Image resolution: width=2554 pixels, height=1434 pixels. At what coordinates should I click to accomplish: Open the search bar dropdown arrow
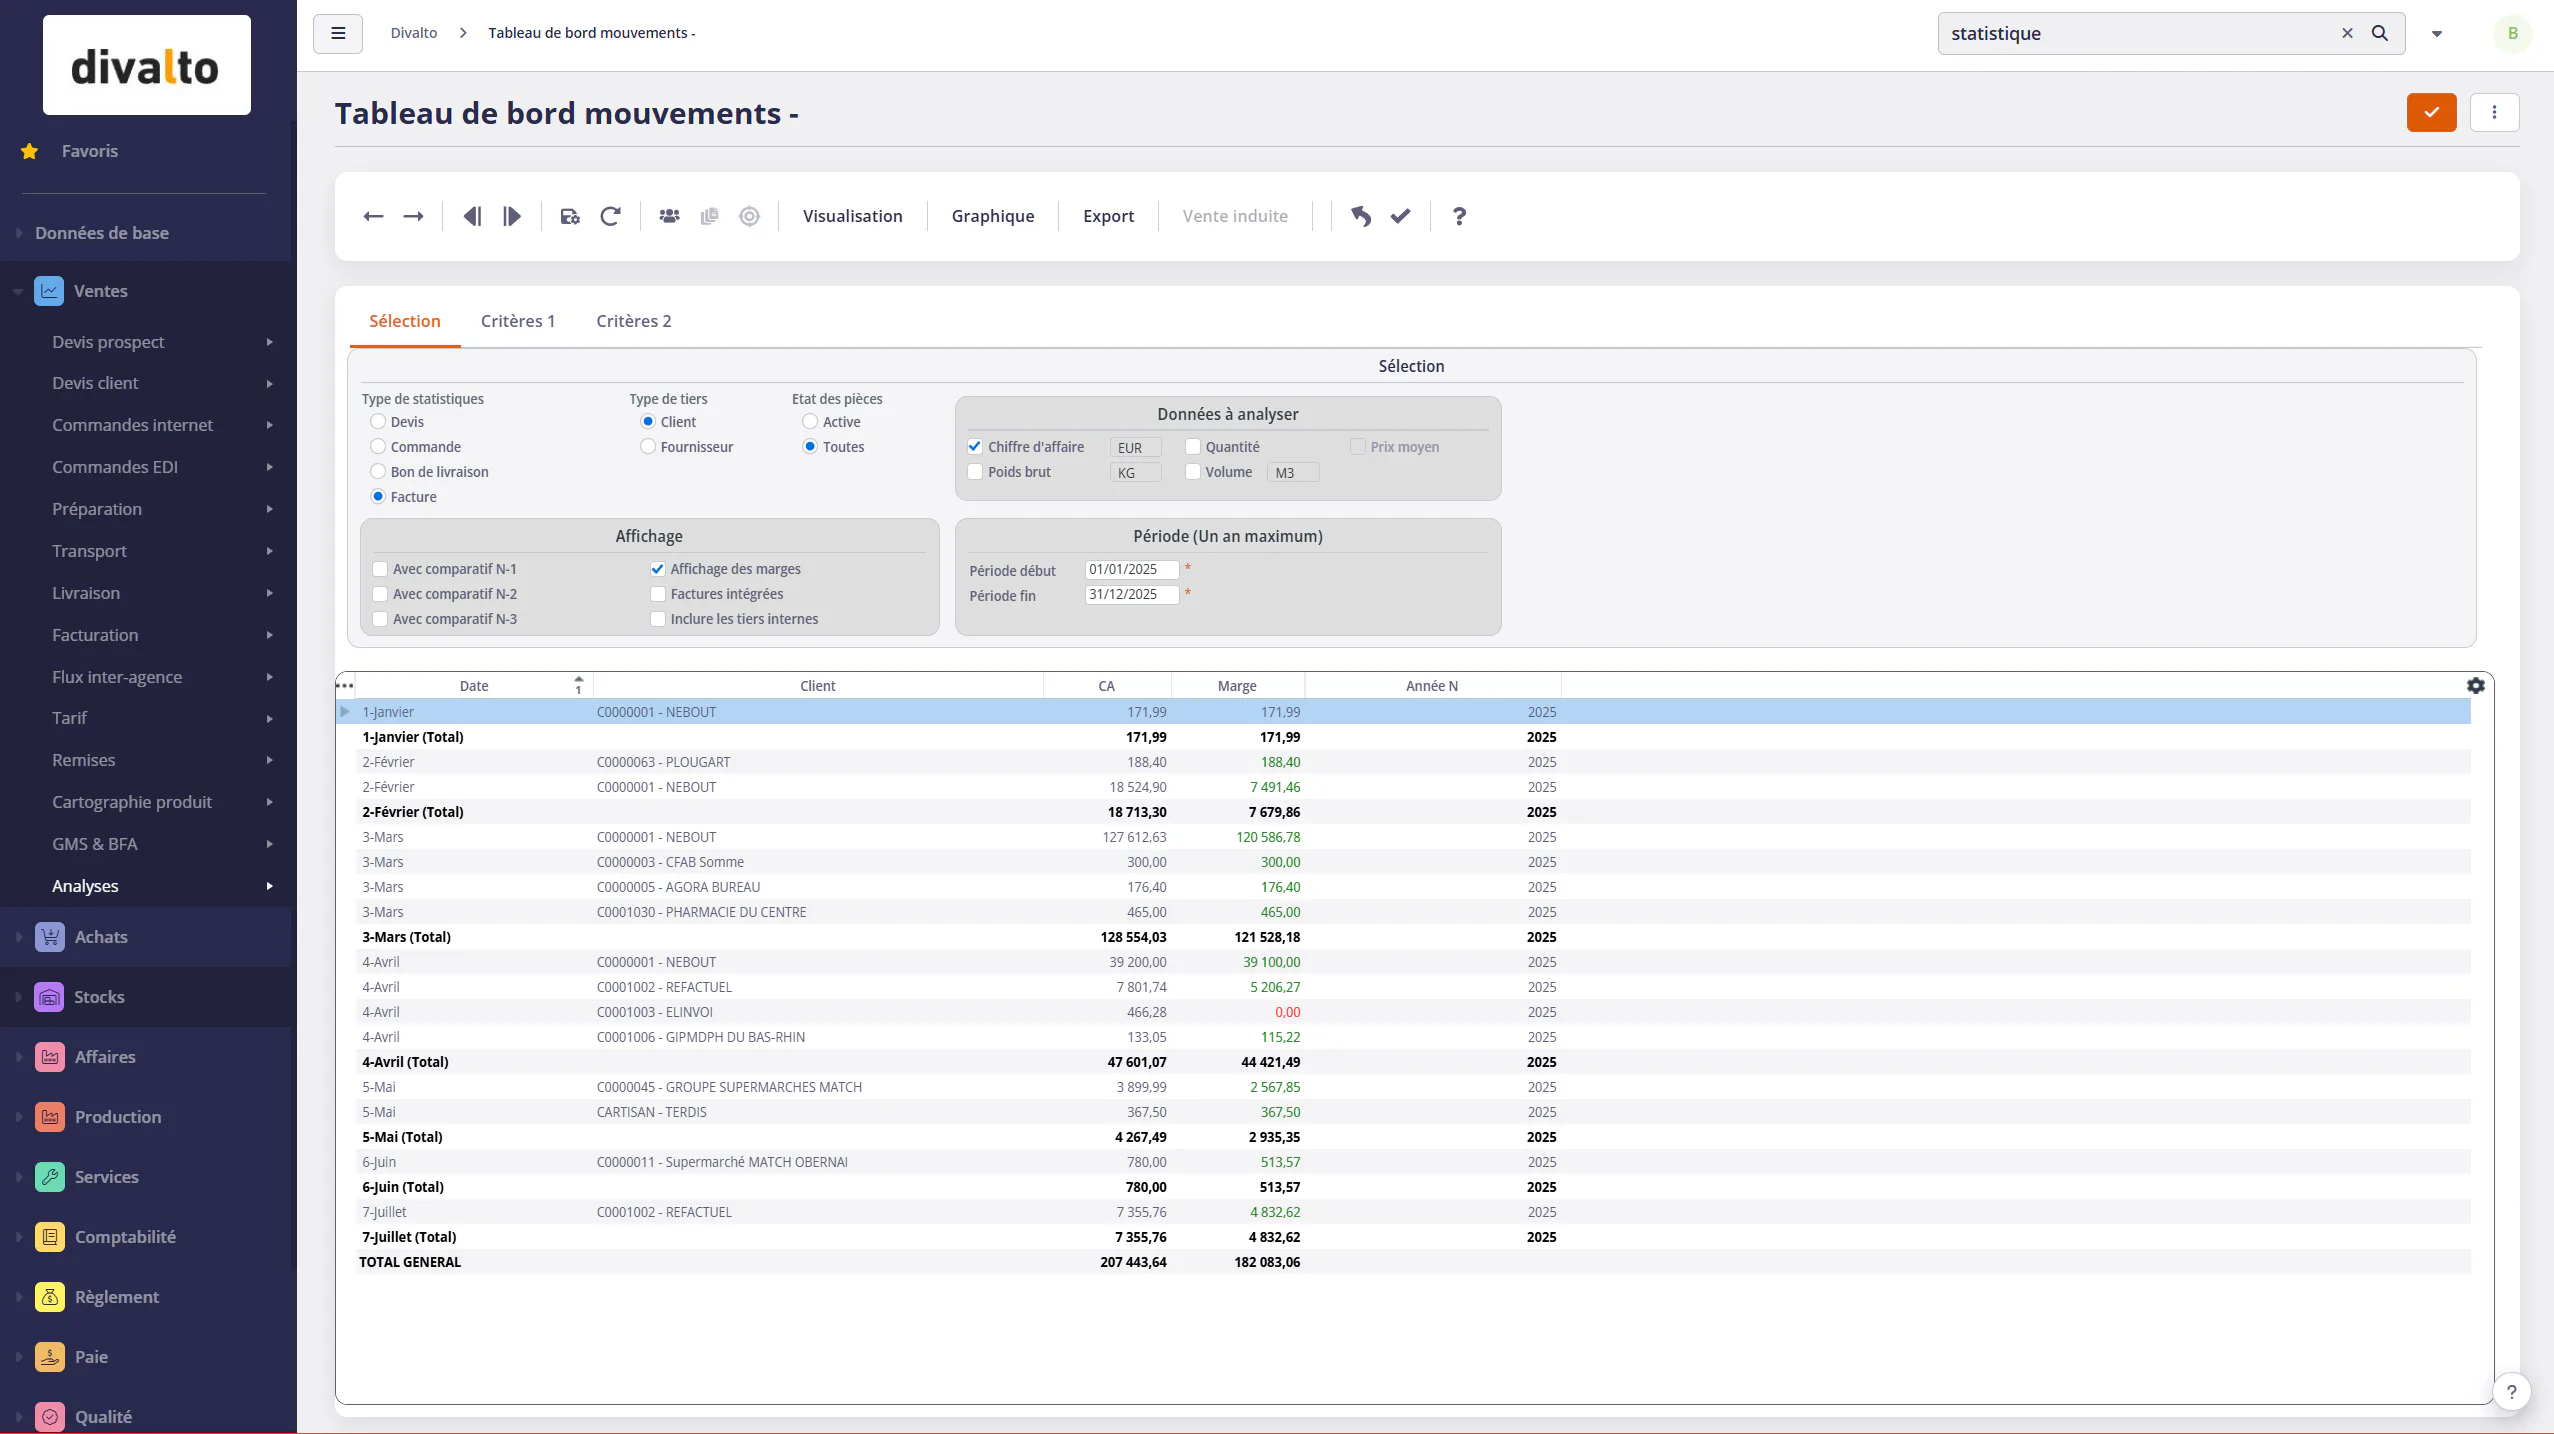coord(2437,32)
